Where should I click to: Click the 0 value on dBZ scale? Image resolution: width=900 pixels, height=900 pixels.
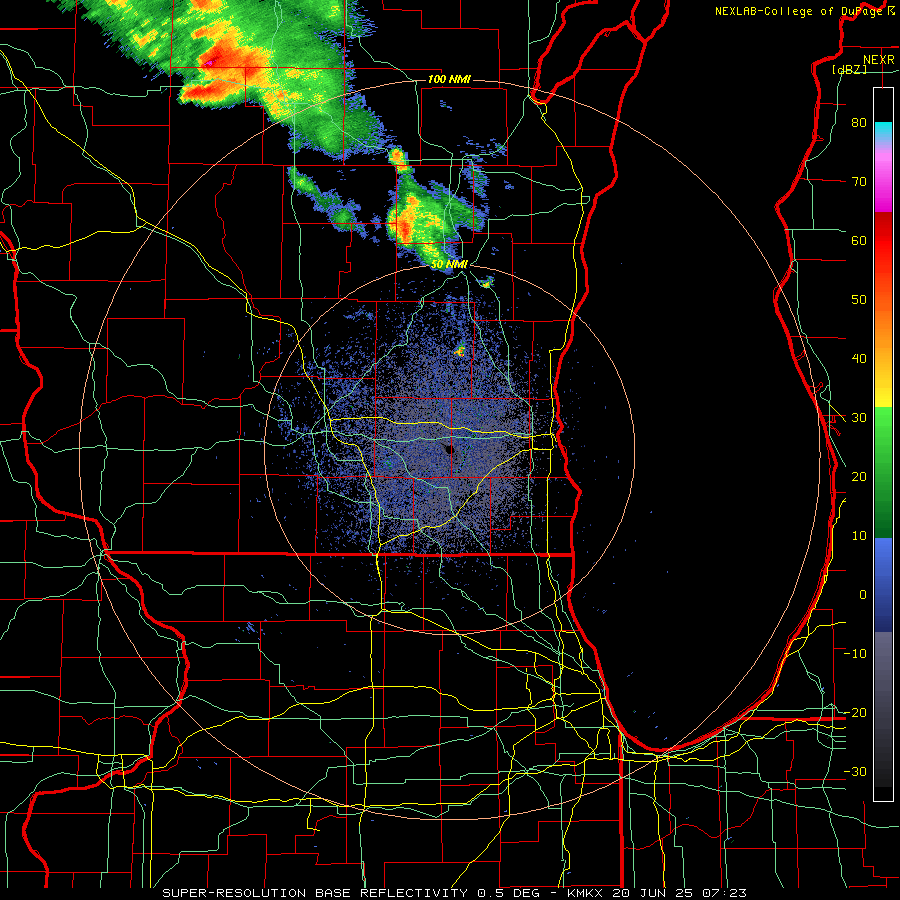click(x=862, y=595)
